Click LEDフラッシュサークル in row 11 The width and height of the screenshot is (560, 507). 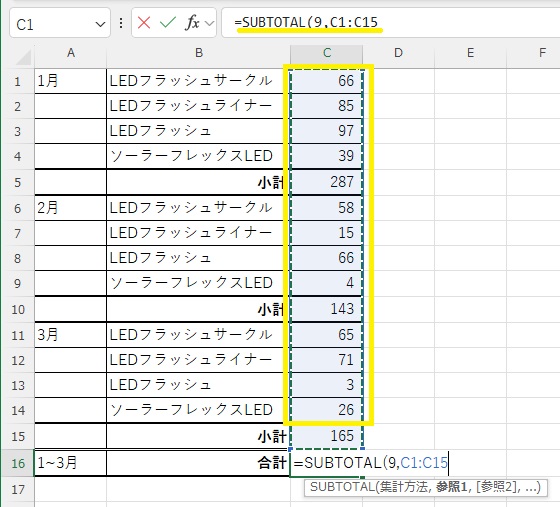(191, 335)
